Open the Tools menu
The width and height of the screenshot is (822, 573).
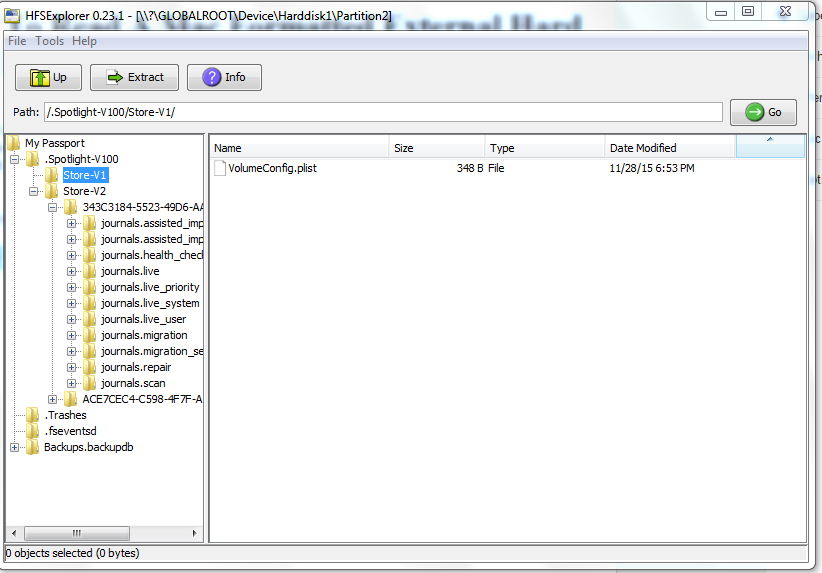pyautogui.click(x=49, y=41)
